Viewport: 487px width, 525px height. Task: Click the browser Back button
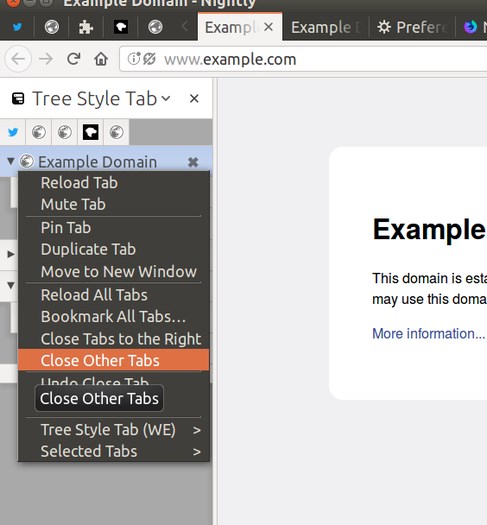pyautogui.click(x=18, y=59)
